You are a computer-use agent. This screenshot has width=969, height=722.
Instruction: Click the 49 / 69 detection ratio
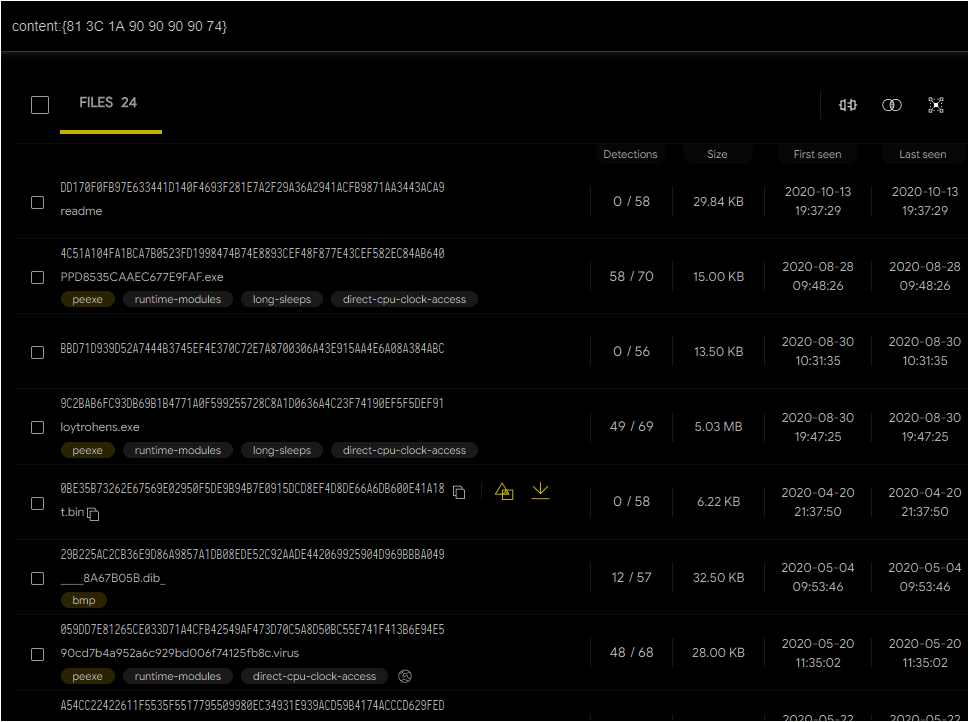click(x=631, y=427)
